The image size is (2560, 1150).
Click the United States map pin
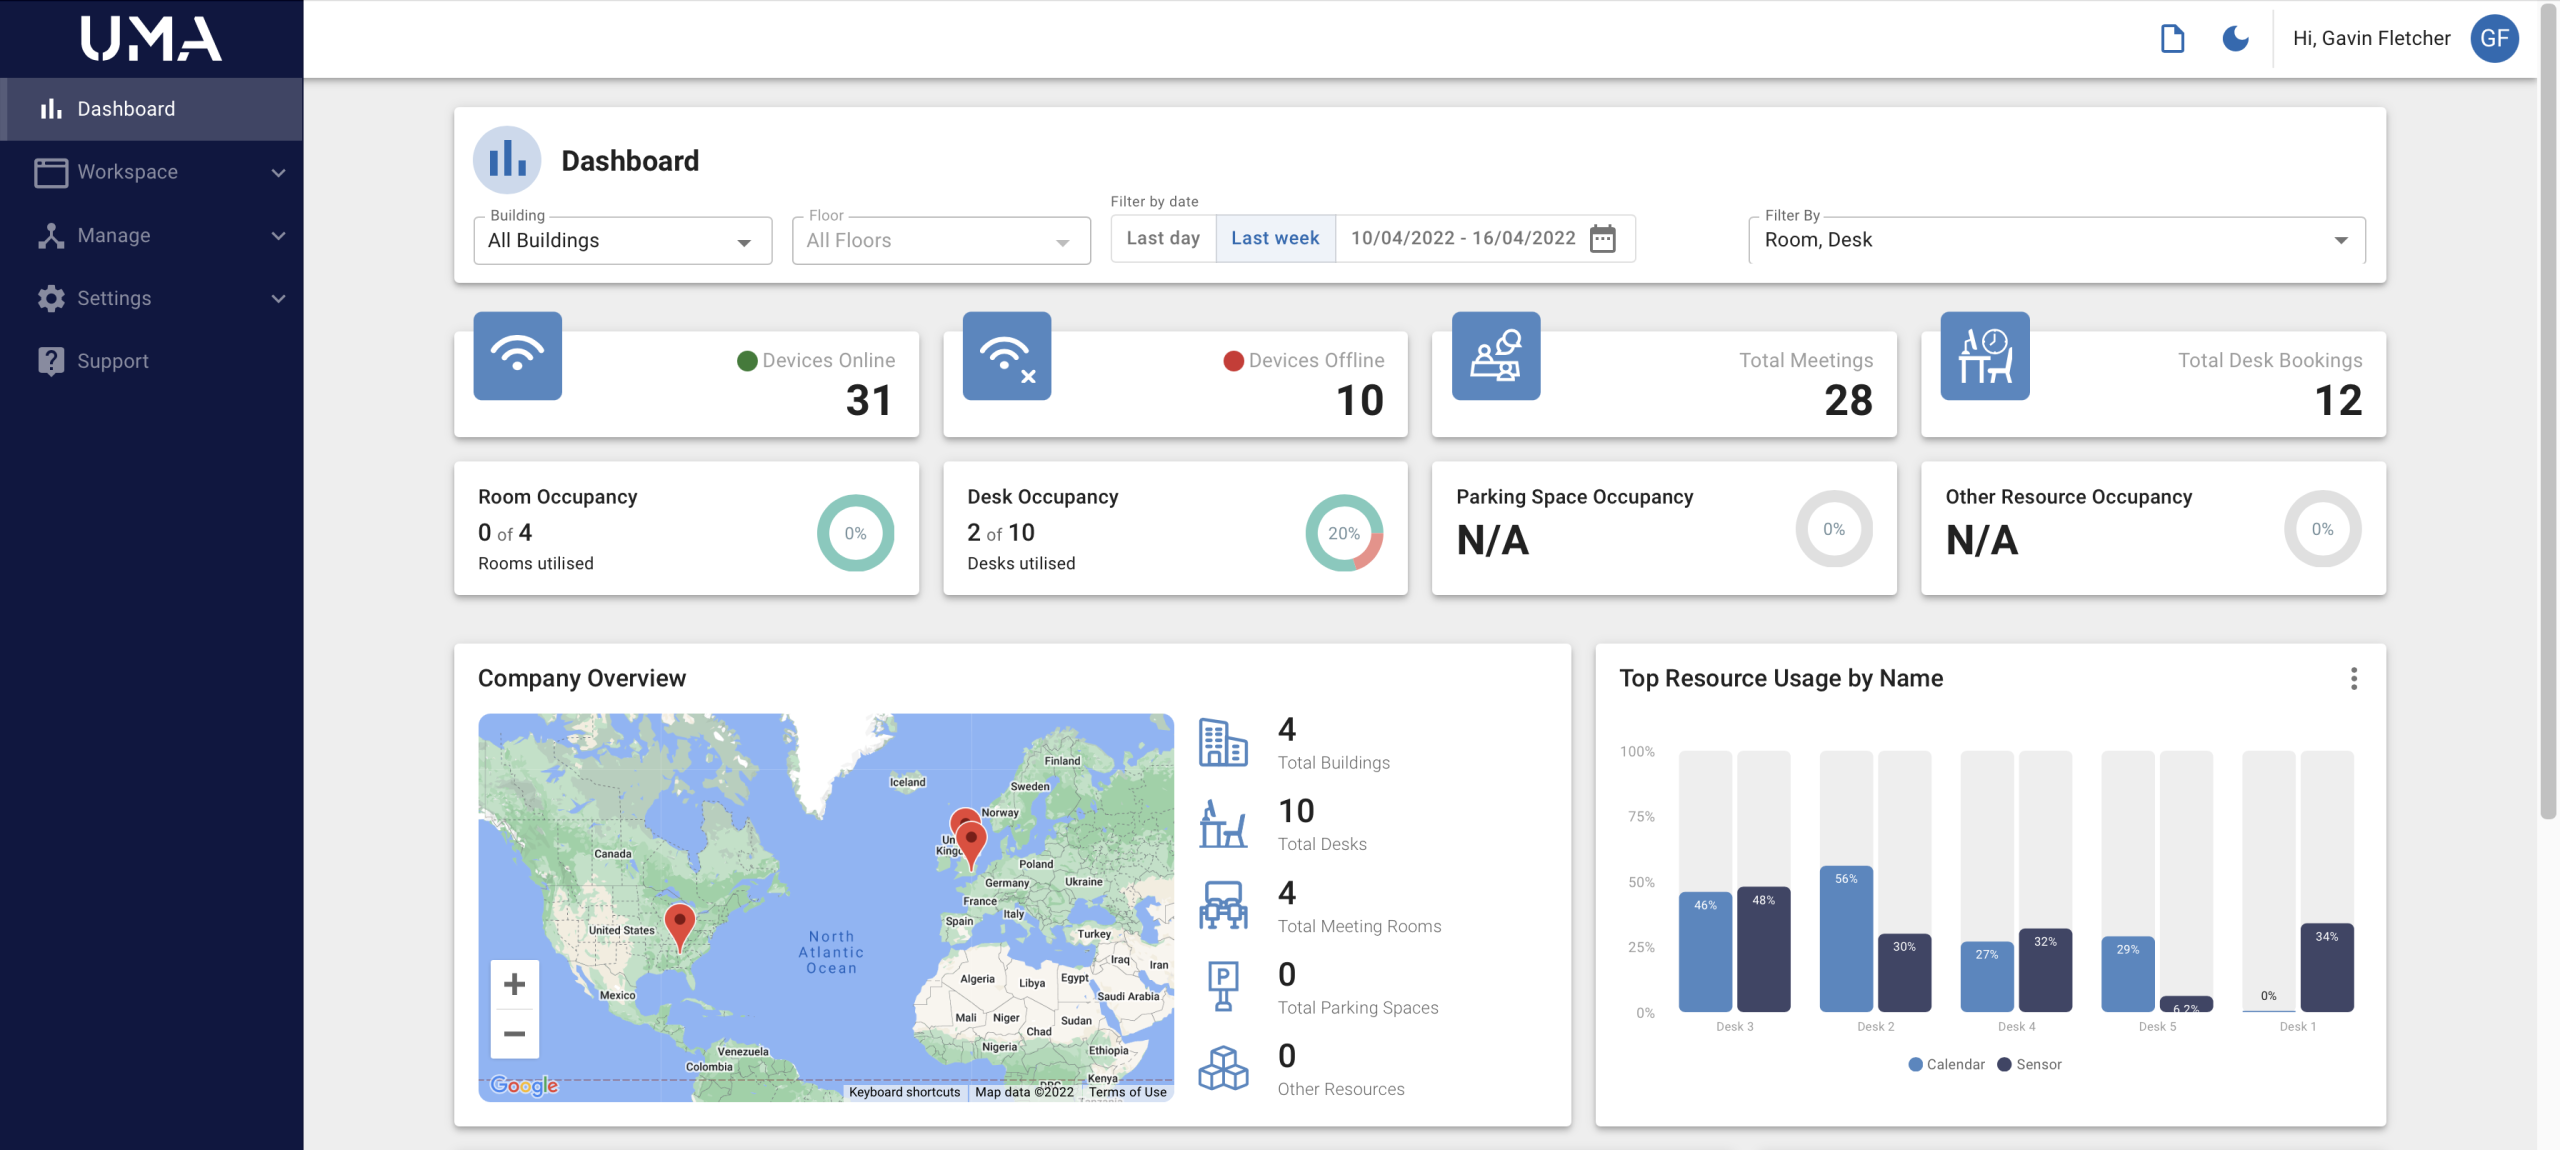pyautogui.click(x=680, y=927)
